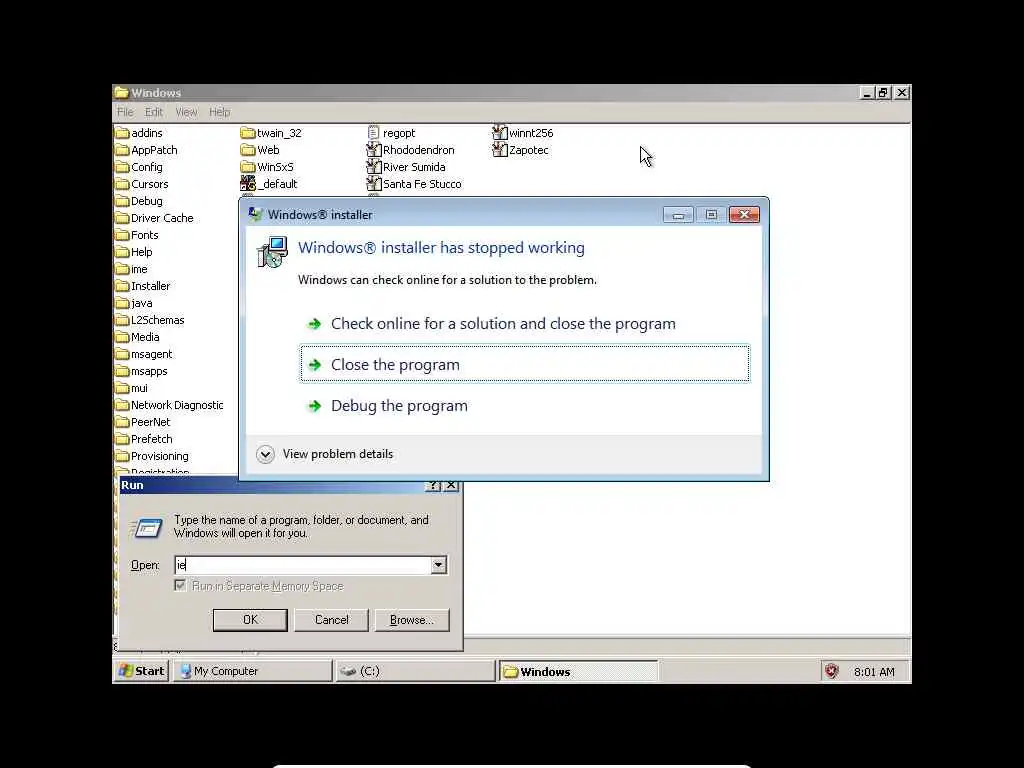
Task: Click the security shield tray icon
Action: tap(831, 671)
